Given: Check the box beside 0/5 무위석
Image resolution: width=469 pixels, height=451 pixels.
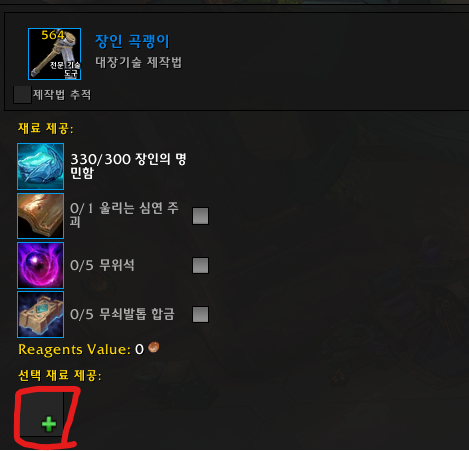Looking at the screenshot, I should point(200,265).
